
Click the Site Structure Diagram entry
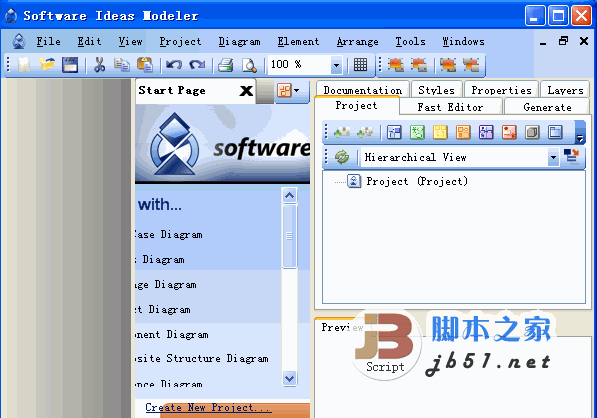pos(202,359)
